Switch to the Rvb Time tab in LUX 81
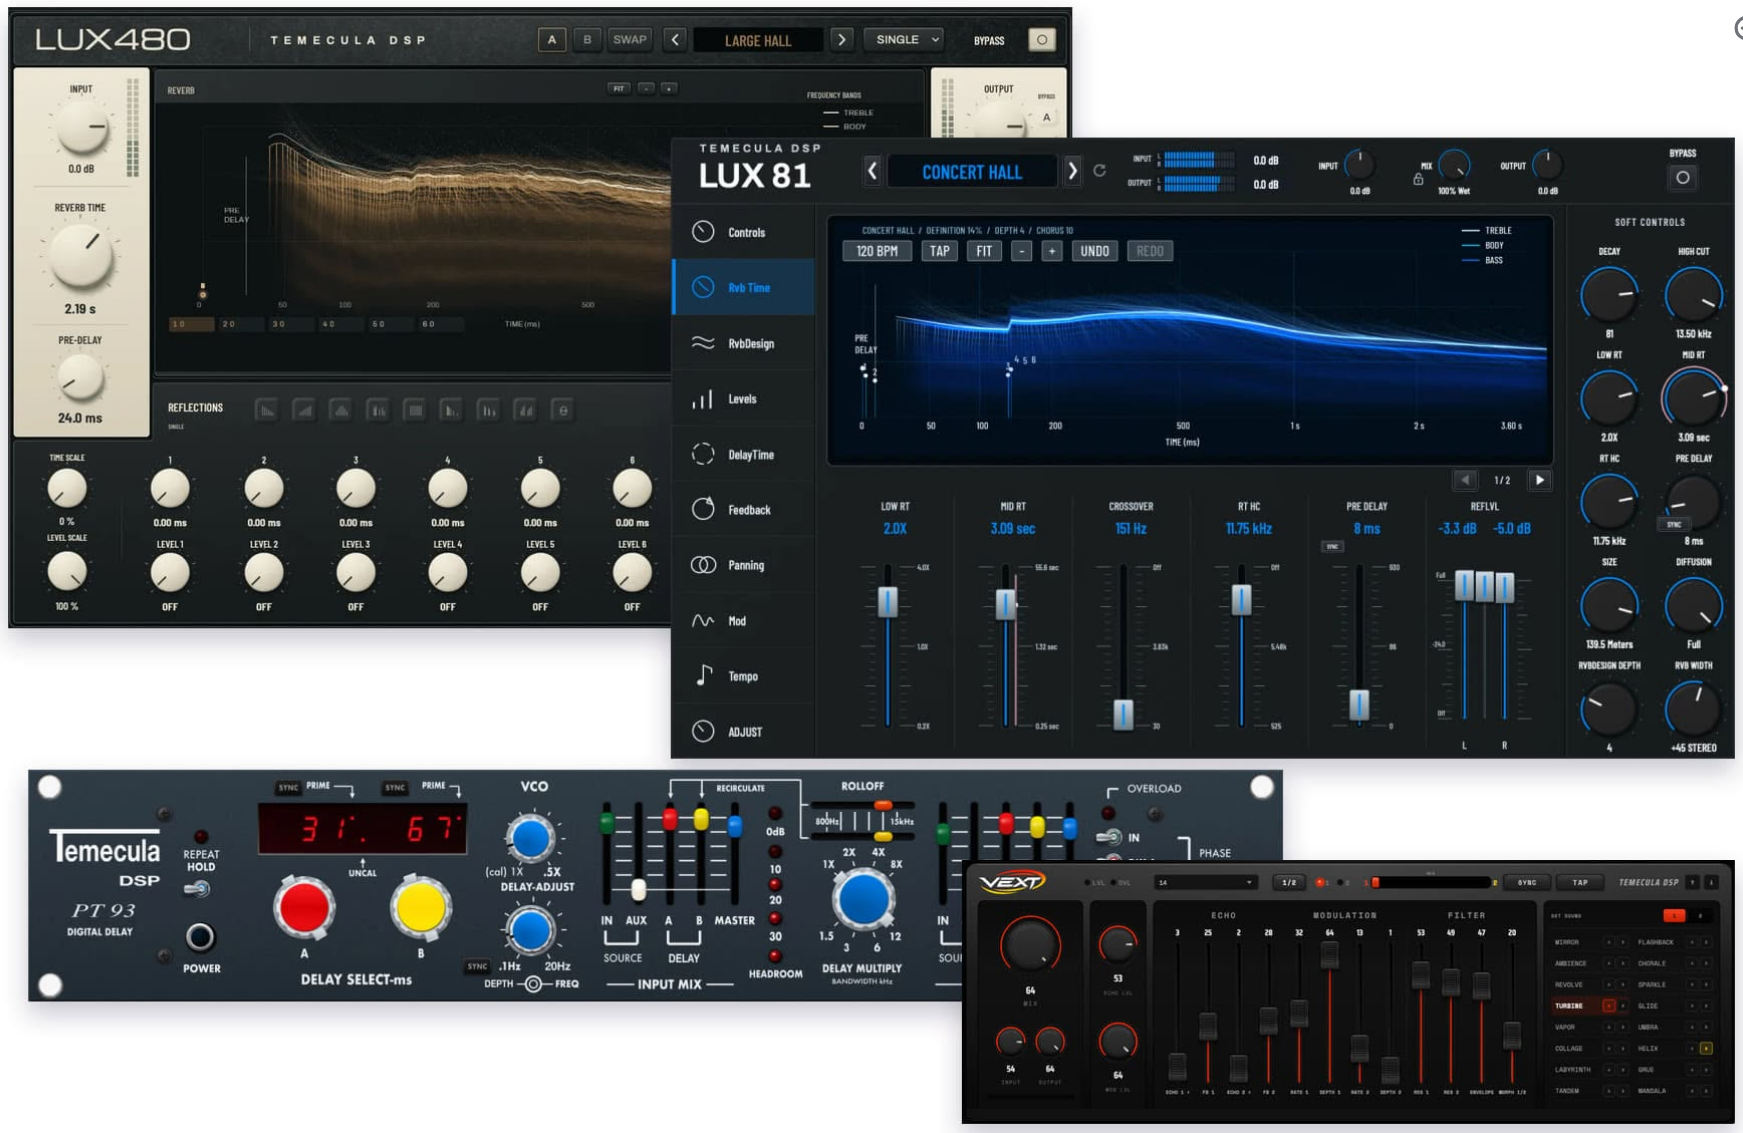Image resolution: width=1743 pixels, height=1133 pixels. click(x=744, y=288)
